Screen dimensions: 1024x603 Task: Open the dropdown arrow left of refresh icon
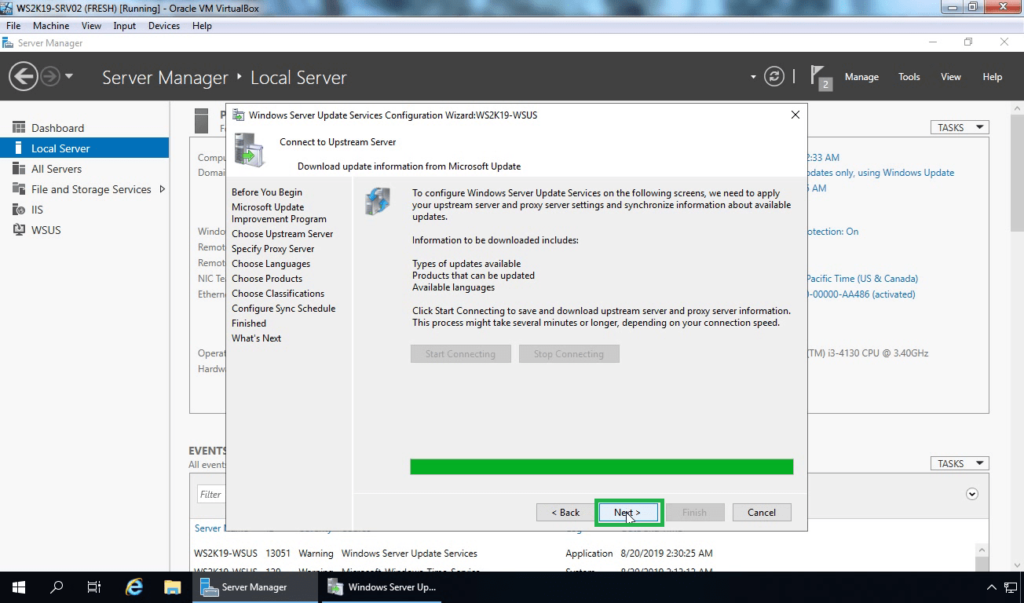point(753,76)
